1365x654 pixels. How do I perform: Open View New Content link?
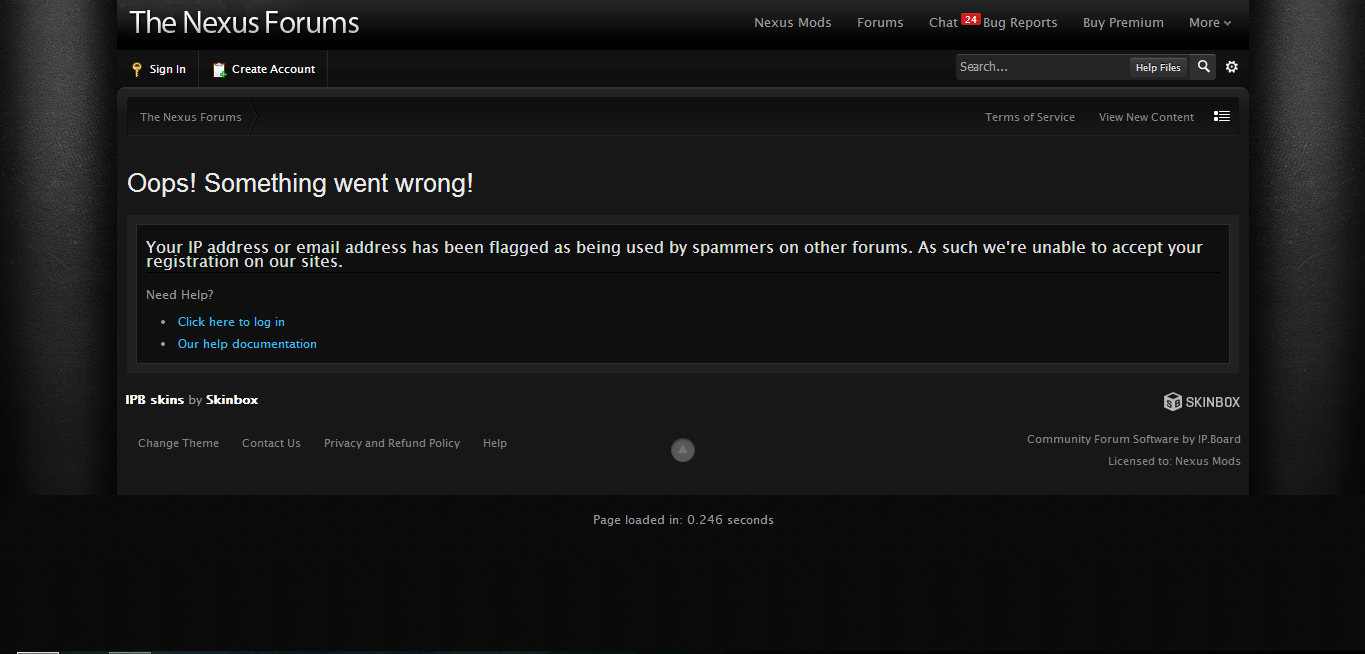tap(1146, 117)
